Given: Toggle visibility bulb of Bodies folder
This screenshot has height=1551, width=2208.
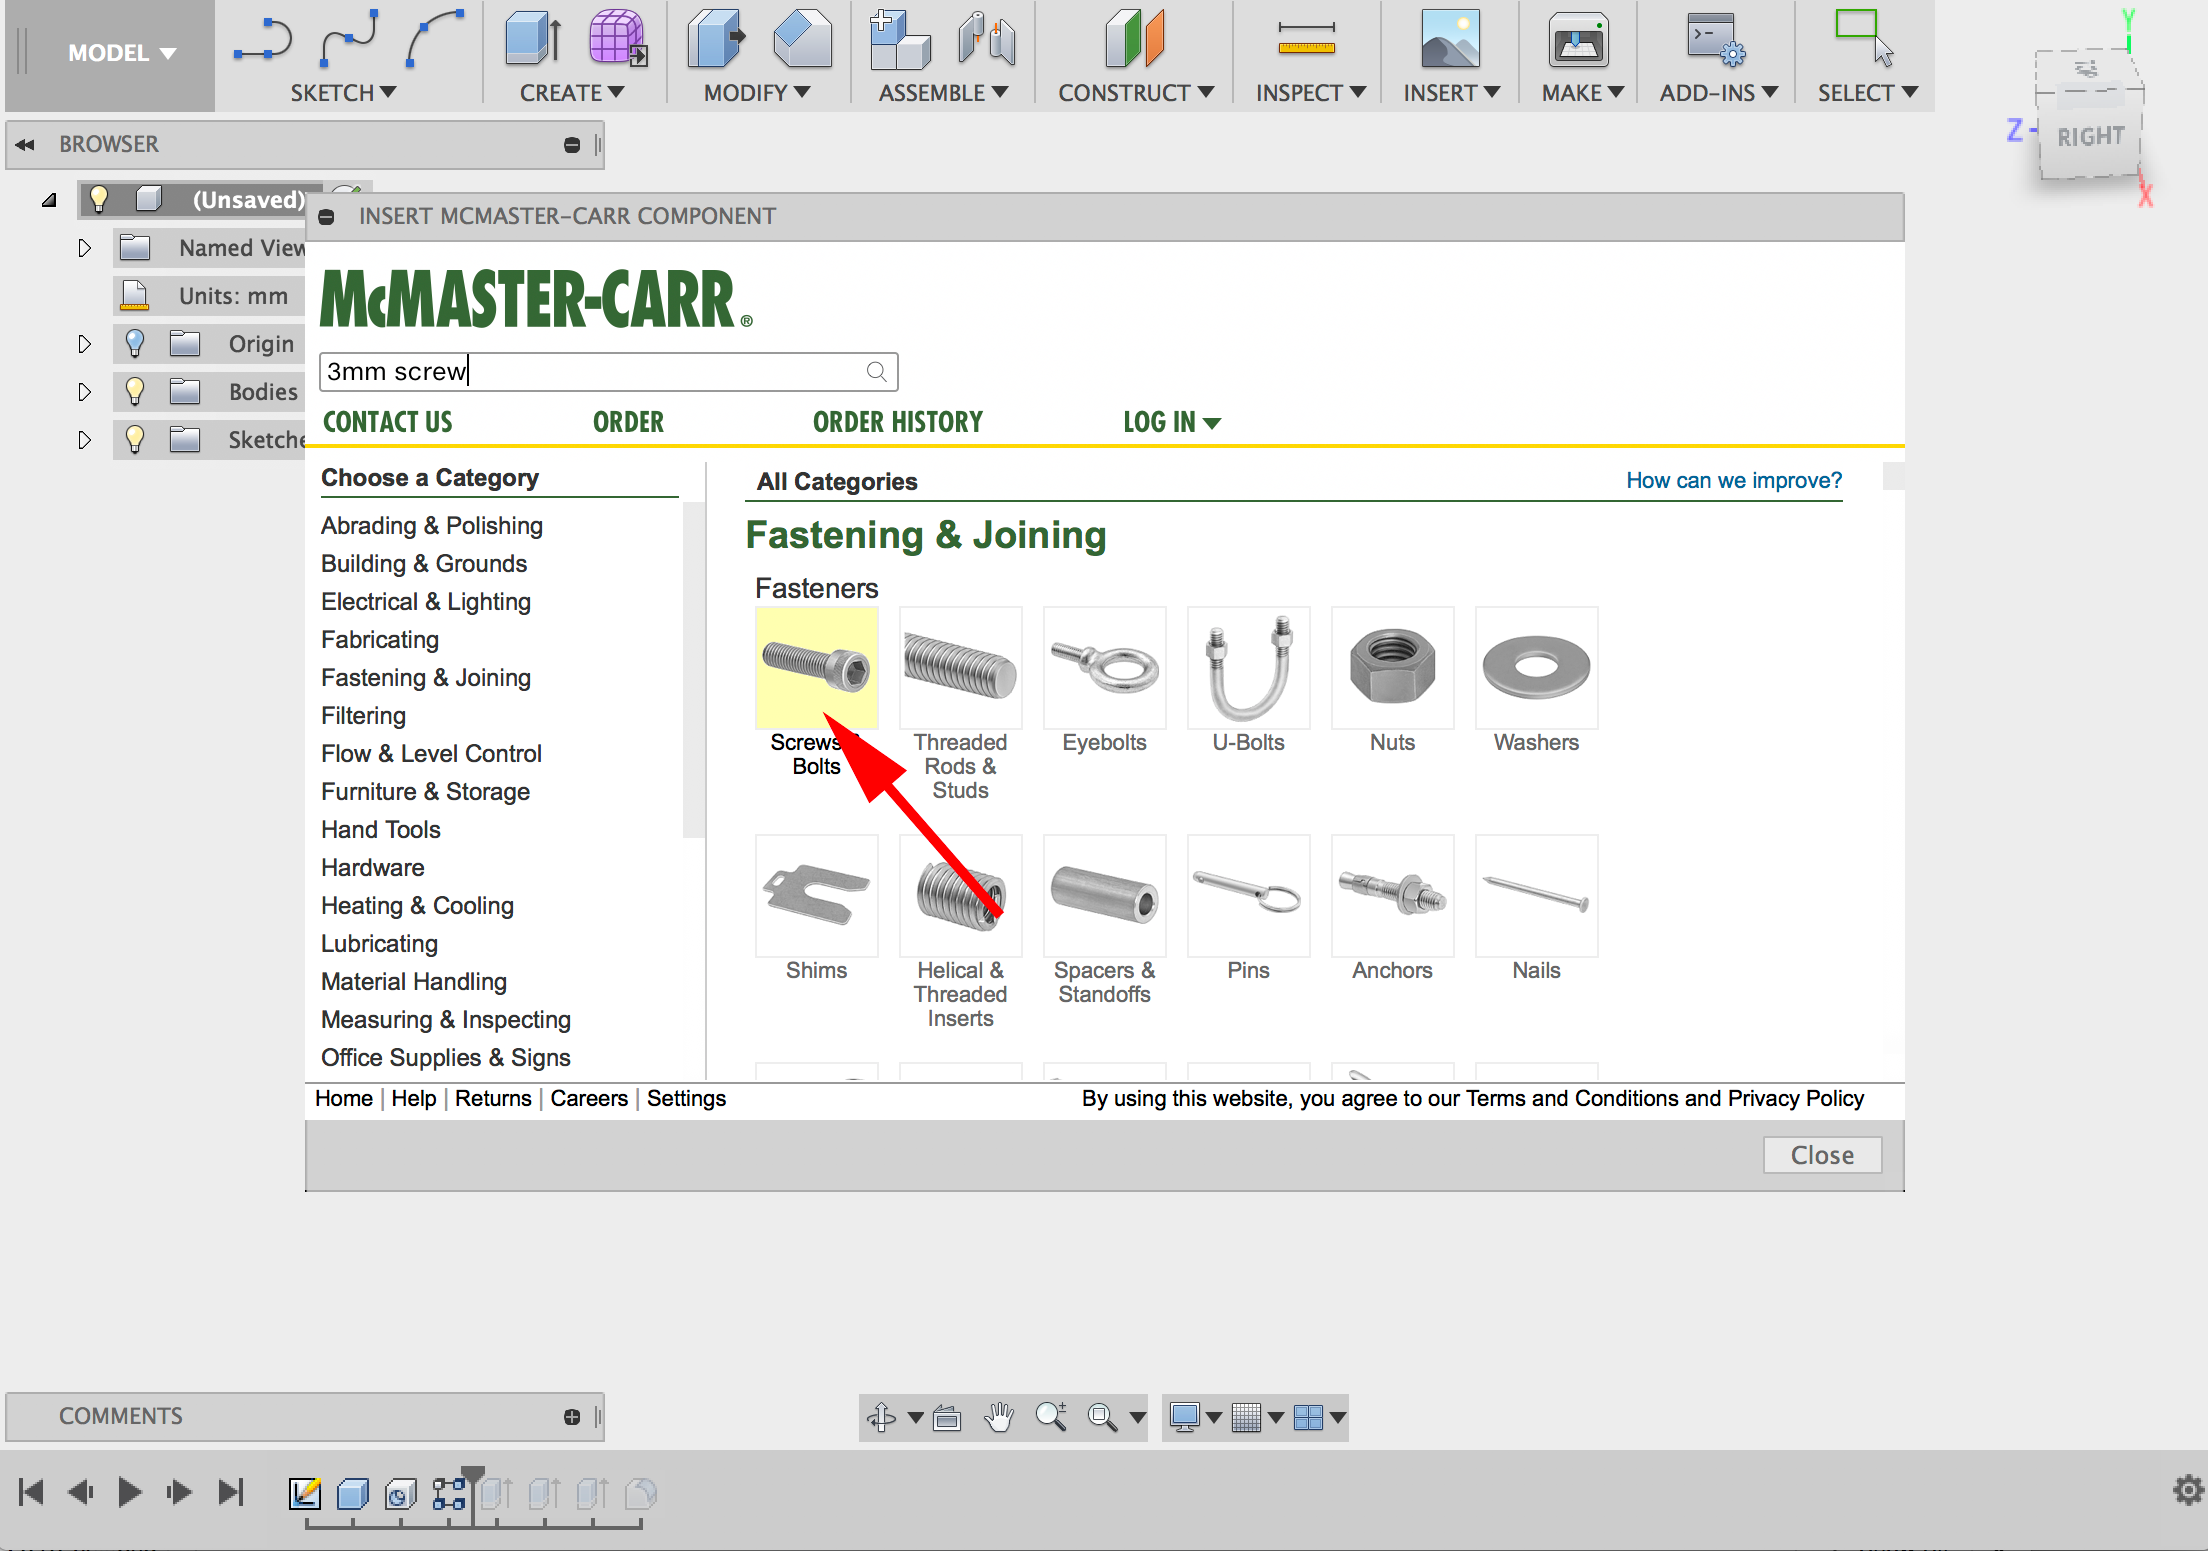Looking at the screenshot, I should (135, 391).
